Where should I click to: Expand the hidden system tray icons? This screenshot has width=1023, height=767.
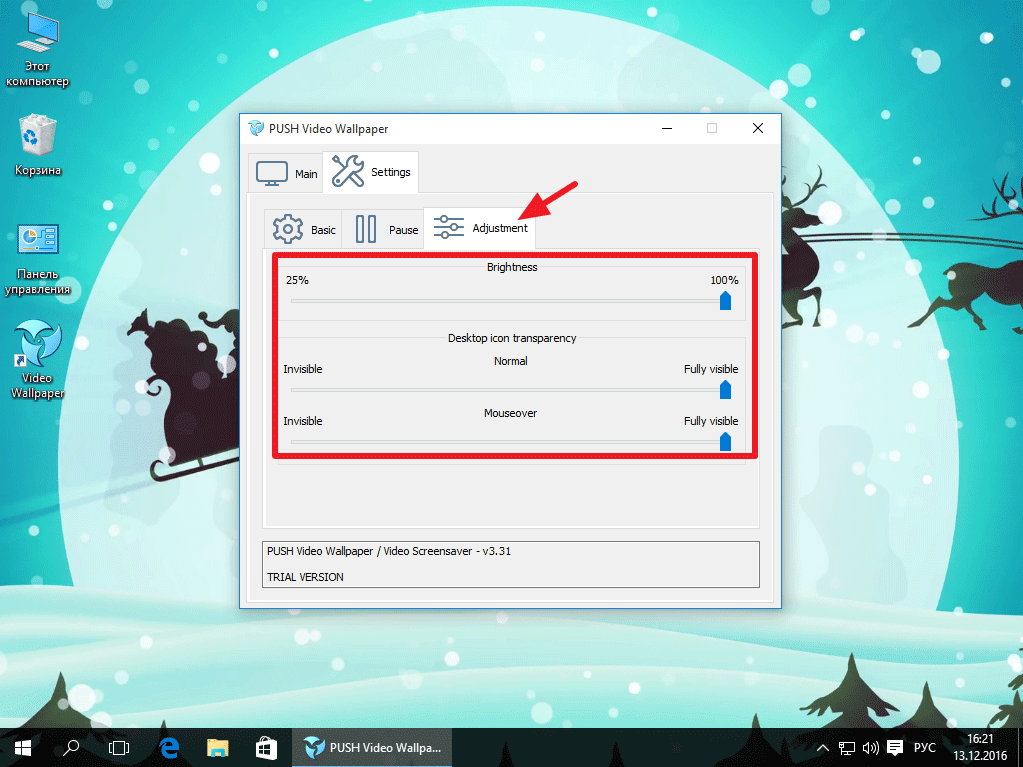(822, 747)
